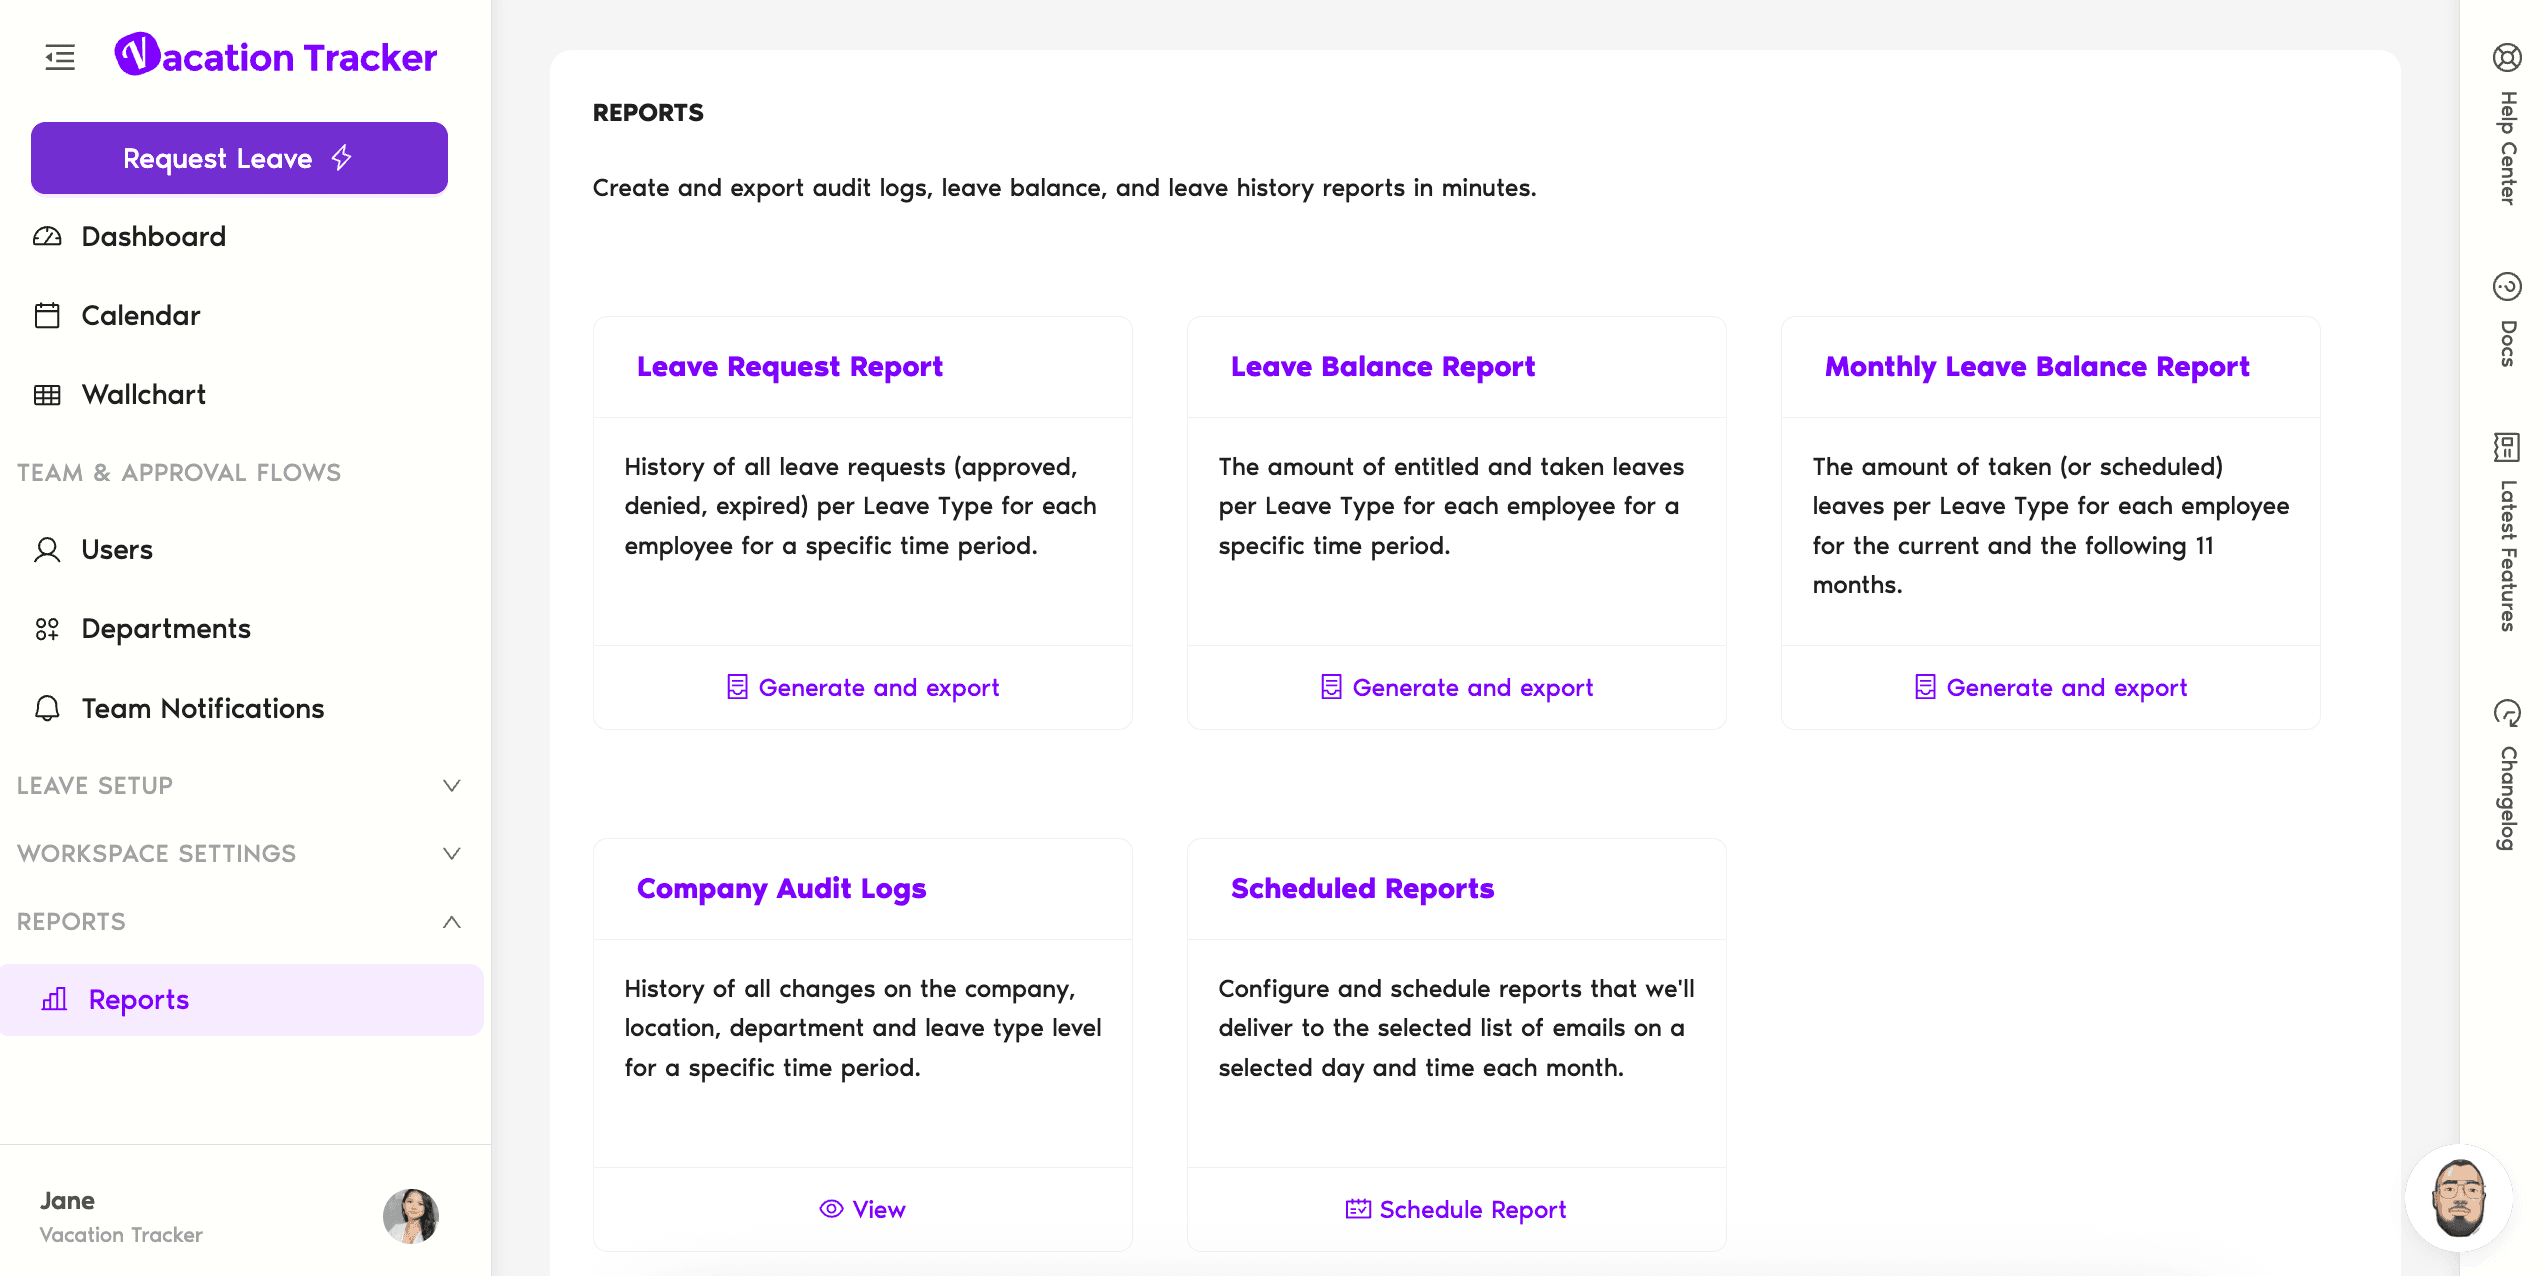2544x1276 pixels.
Task: Expand the Workspace Settings section
Action: pyautogui.click(x=451, y=854)
